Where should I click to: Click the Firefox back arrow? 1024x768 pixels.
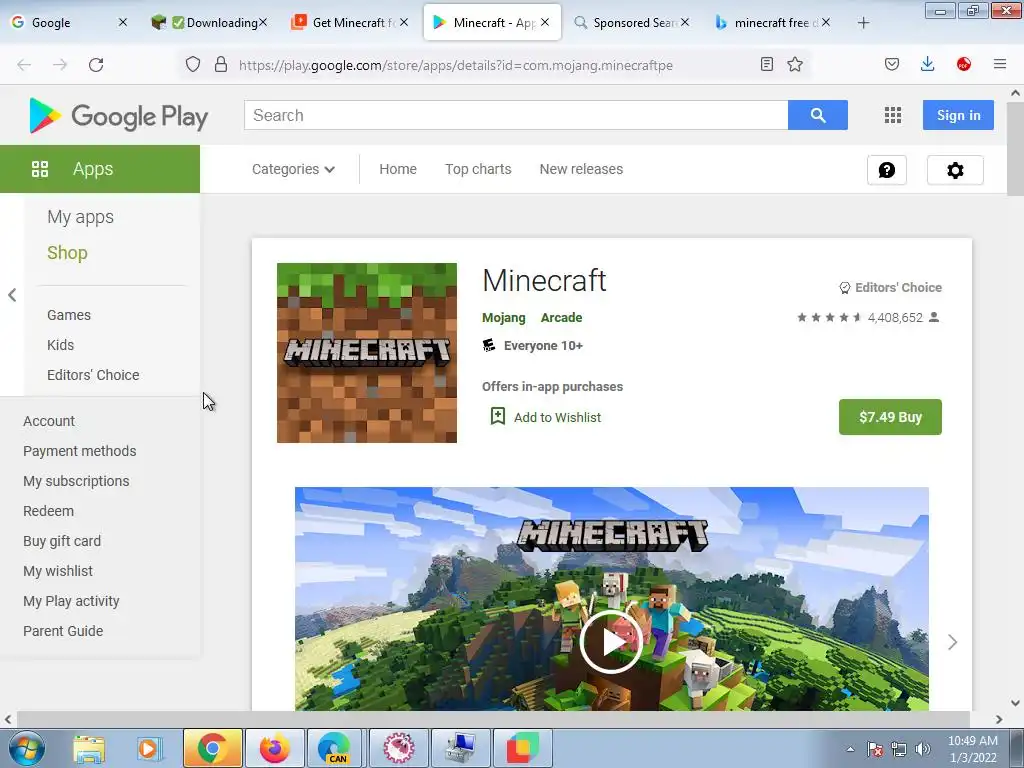click(x=24, y=65)
